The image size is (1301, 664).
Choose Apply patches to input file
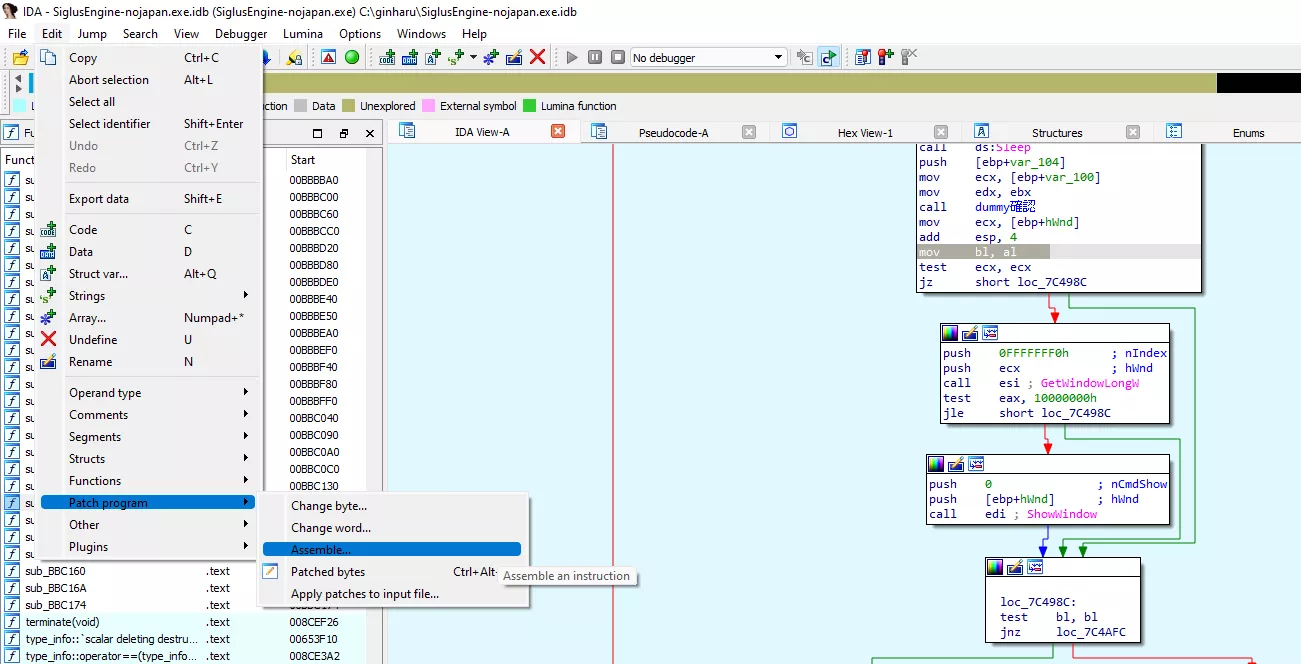(364, 594)
